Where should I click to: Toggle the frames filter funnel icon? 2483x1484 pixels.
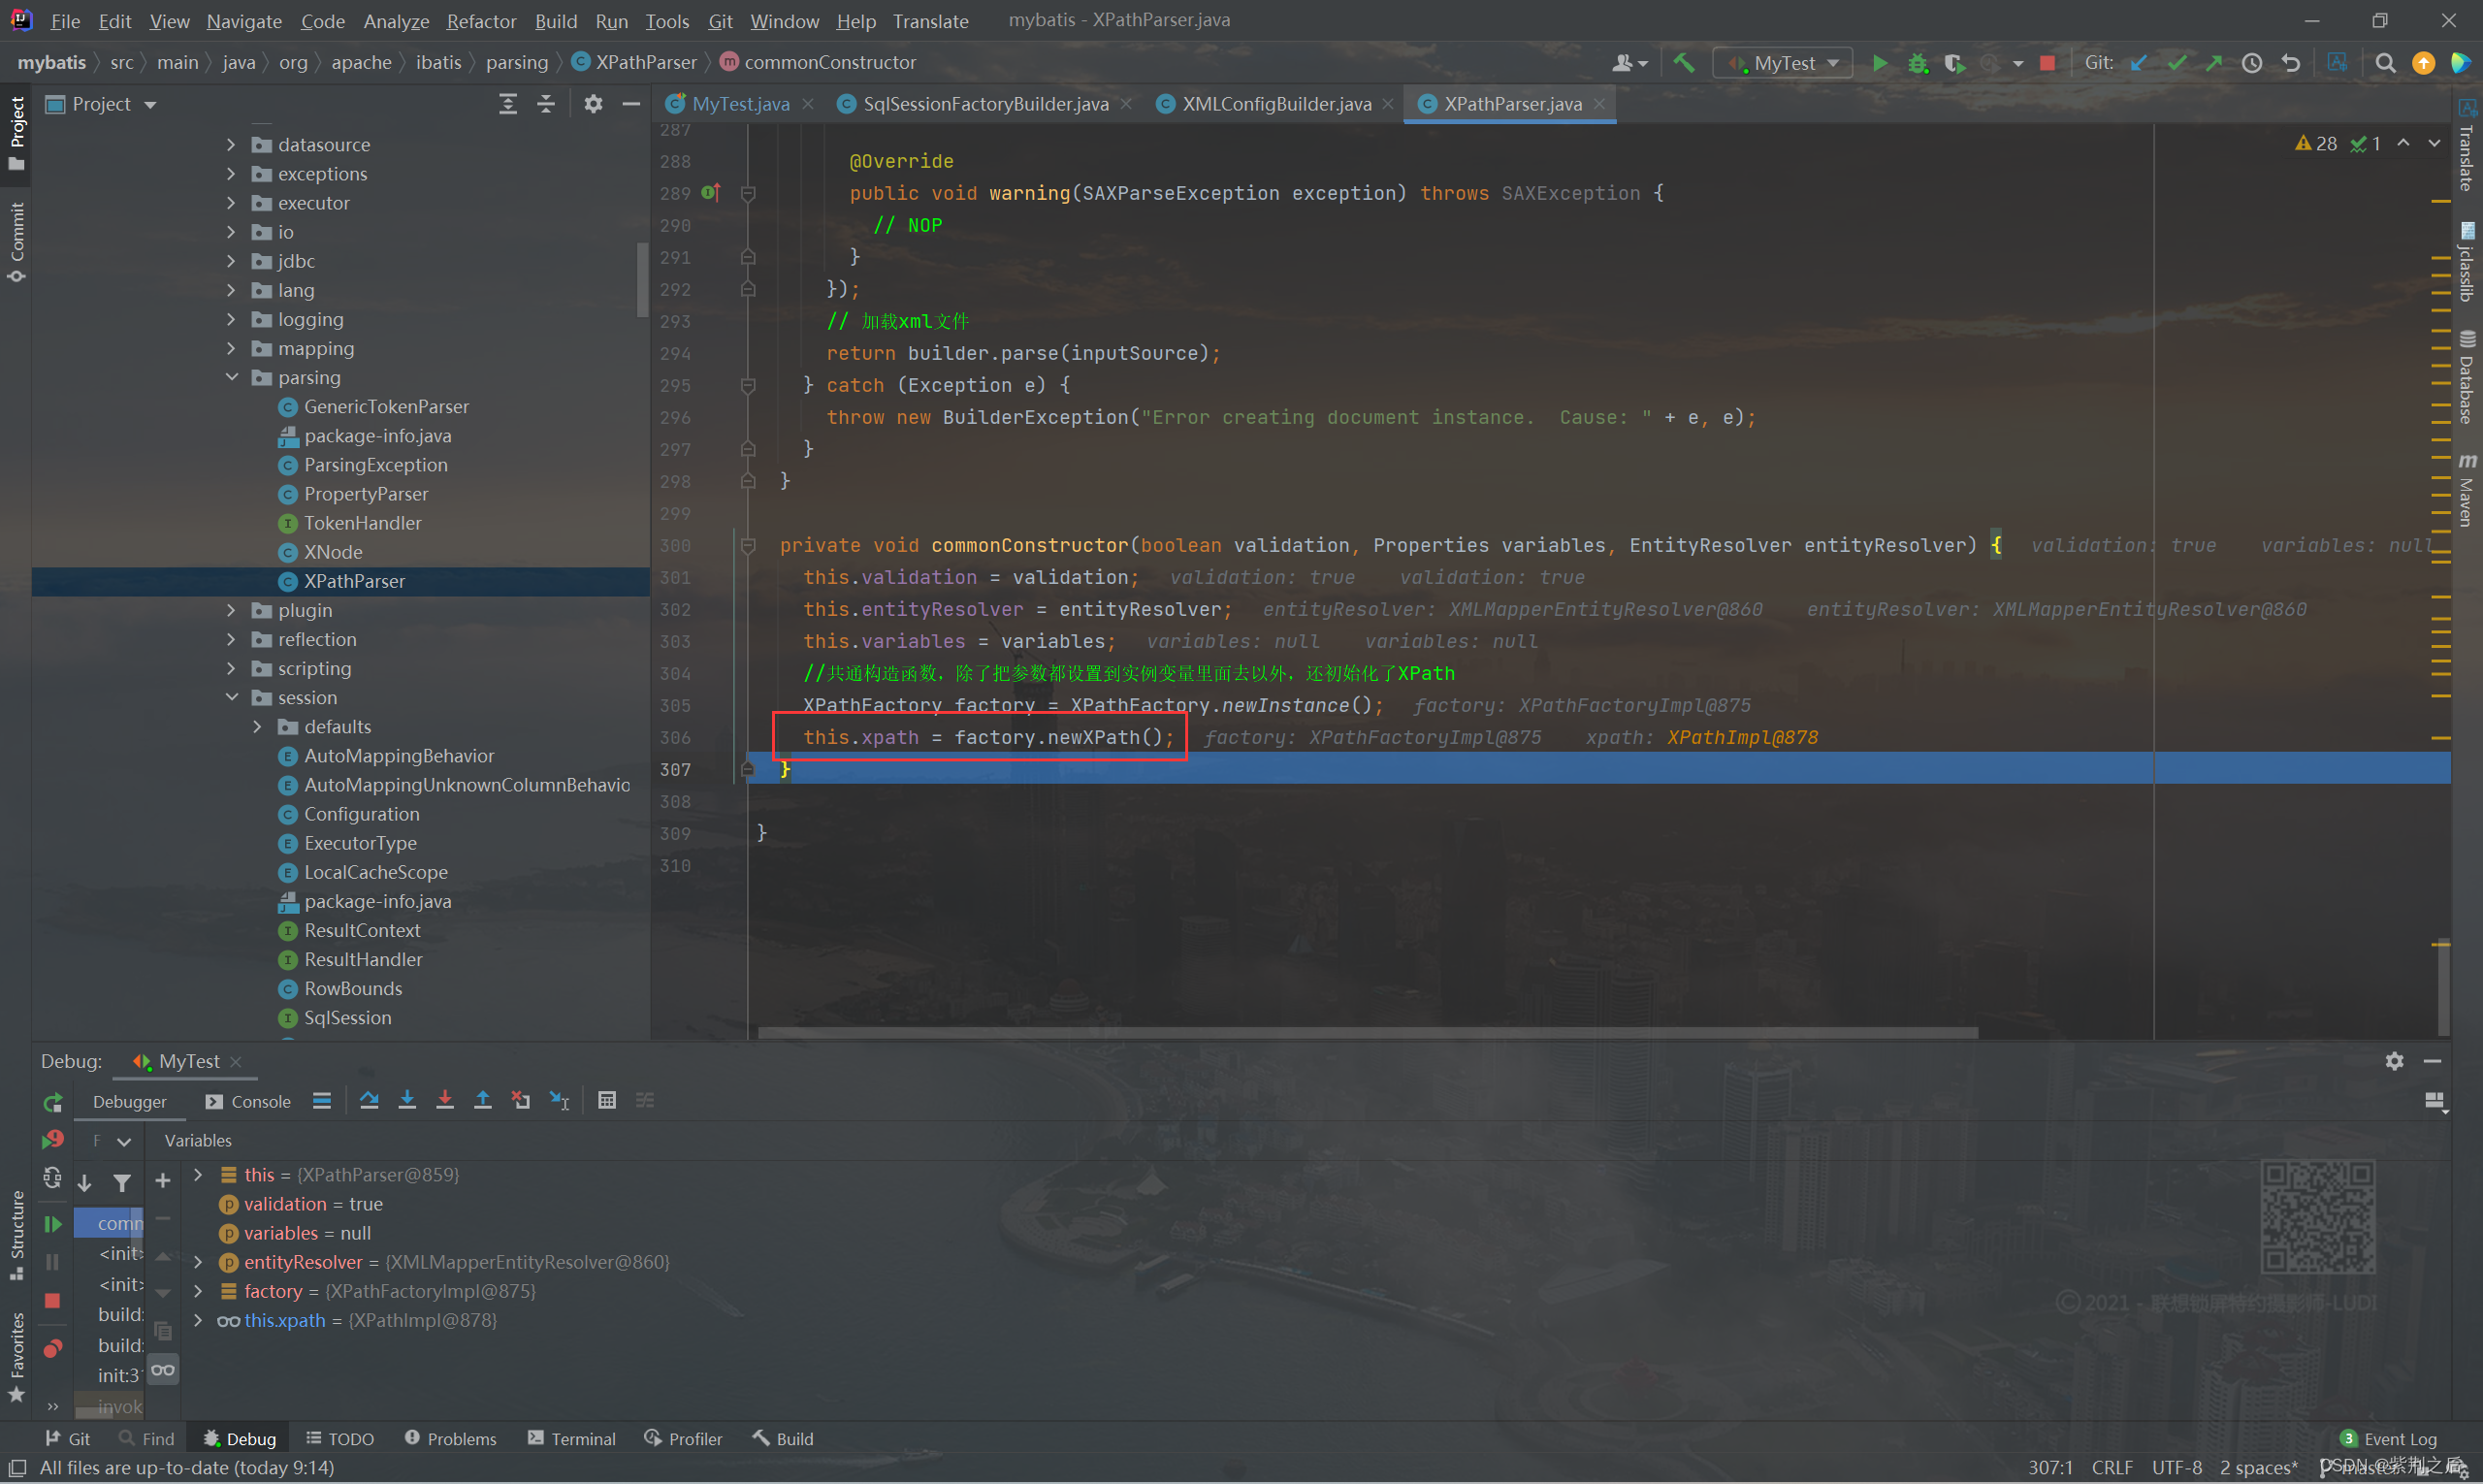click(122, 1183)
